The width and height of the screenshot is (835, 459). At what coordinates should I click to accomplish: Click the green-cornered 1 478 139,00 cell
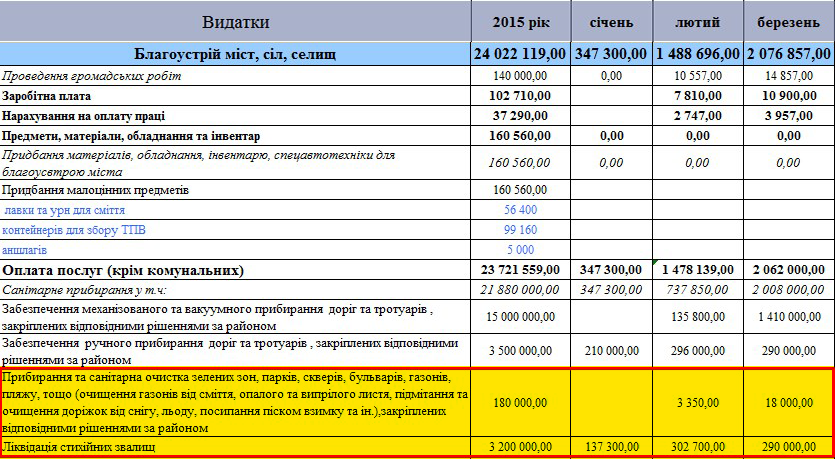point(698,270)
